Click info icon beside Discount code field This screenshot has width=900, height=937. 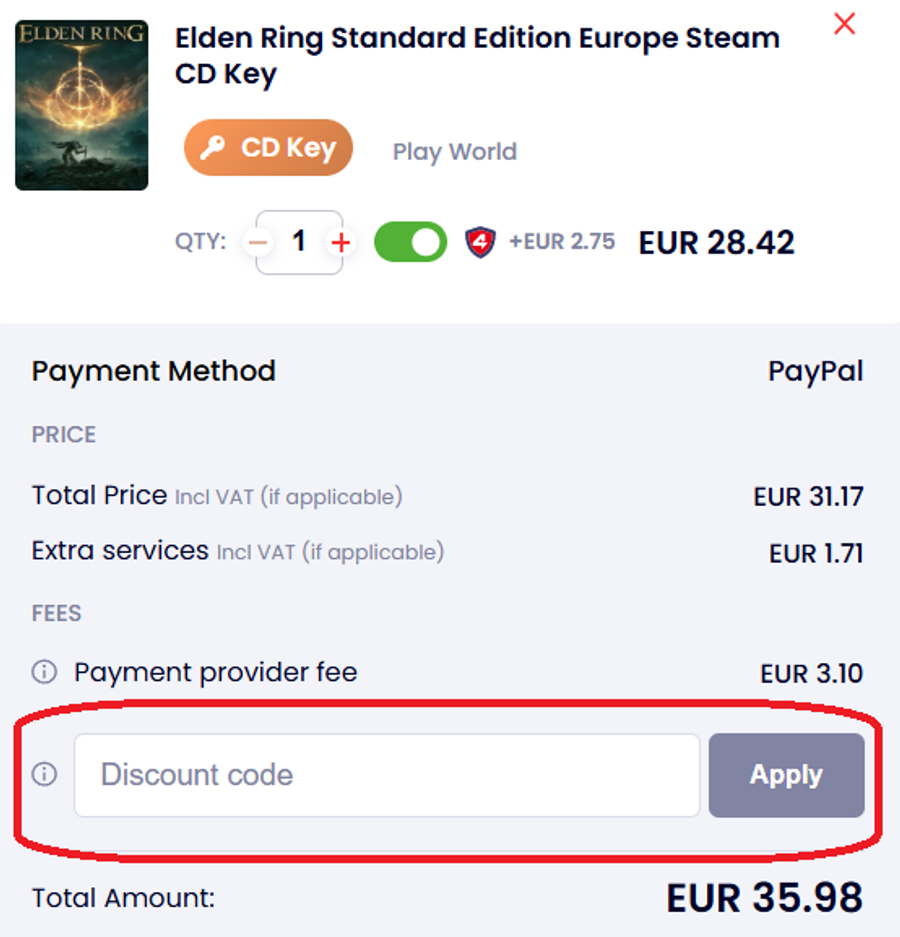click(x=44, y=774)
